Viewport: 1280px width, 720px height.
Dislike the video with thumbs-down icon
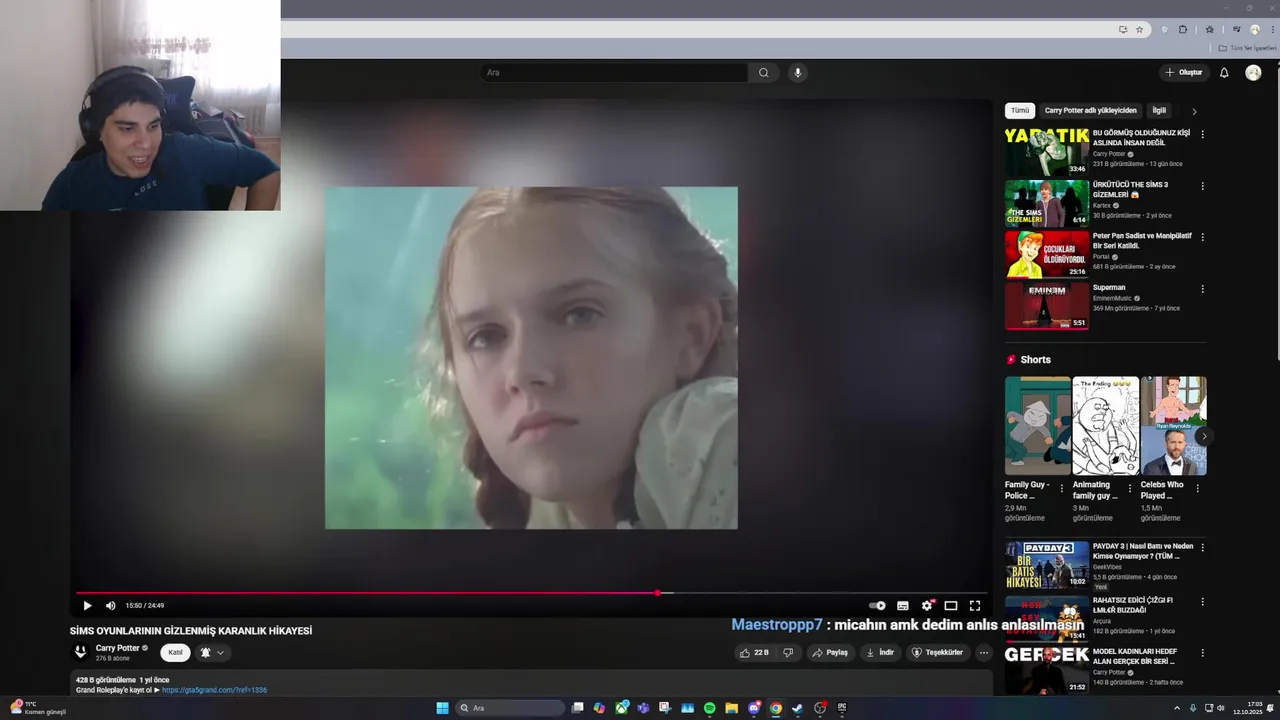pyautogui.click(x=788, y=653)
